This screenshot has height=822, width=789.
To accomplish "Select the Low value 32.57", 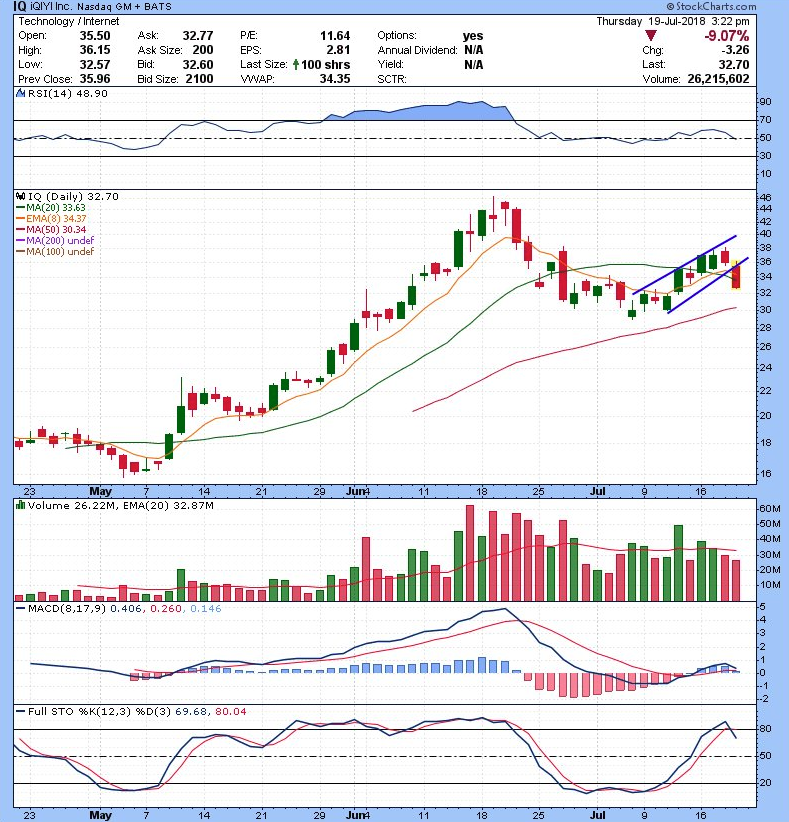I will 95,64.
